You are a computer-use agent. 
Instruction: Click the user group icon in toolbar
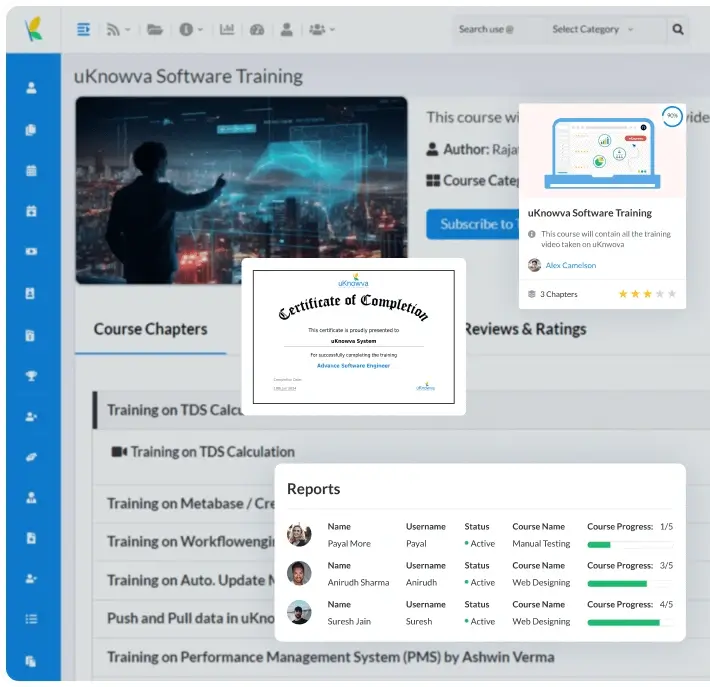pos(317,29)
